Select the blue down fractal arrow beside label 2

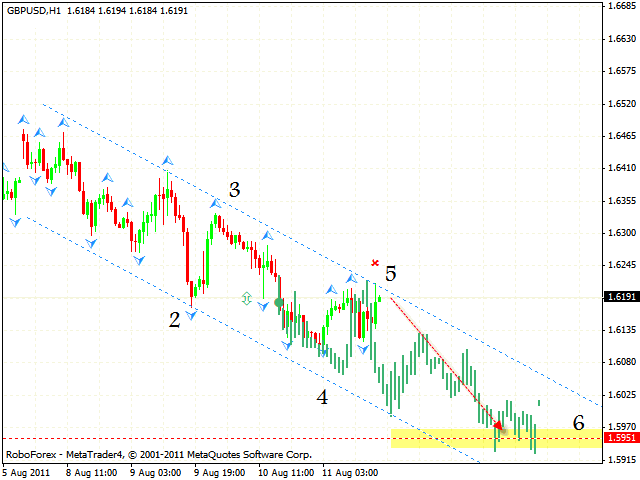tap(191, 315)
